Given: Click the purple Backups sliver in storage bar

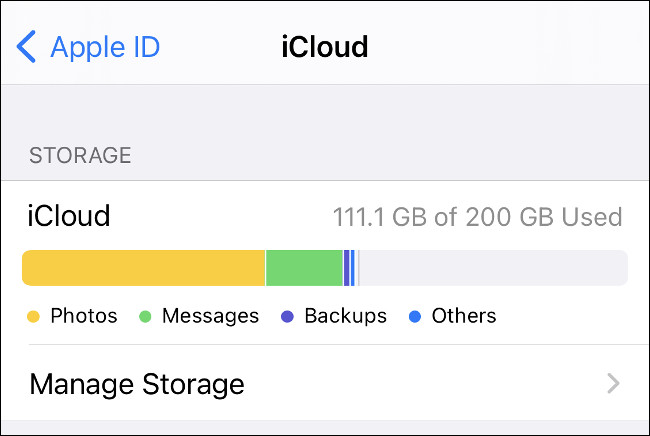Looking at the screenshot, I should tap(346, 268).
